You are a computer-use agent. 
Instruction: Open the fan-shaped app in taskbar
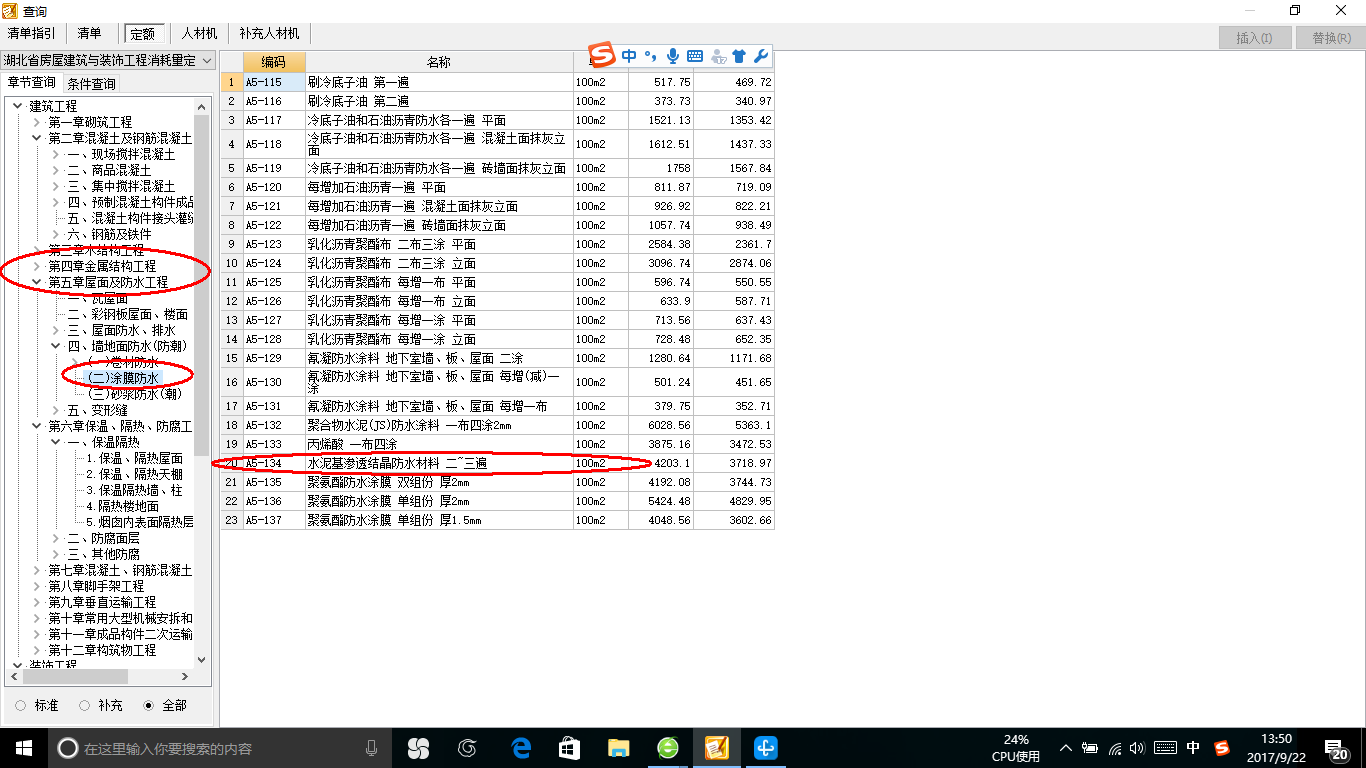click(x=418, y=748)
